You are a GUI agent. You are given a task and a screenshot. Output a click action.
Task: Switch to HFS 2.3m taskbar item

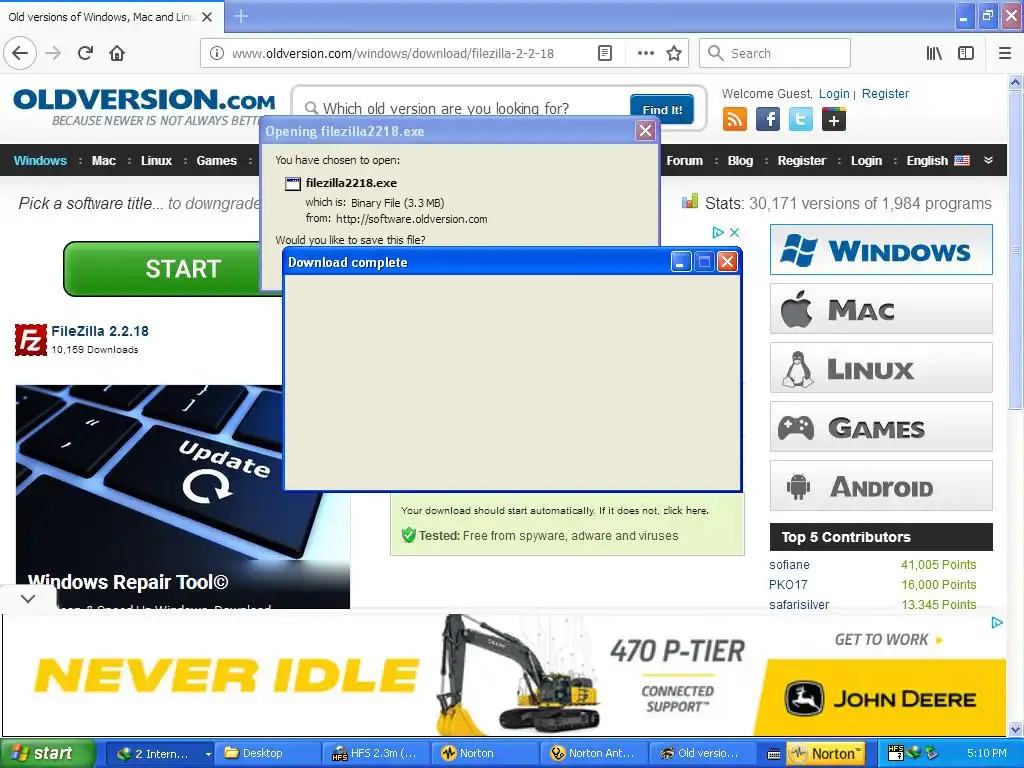click(x=376, y=754)
